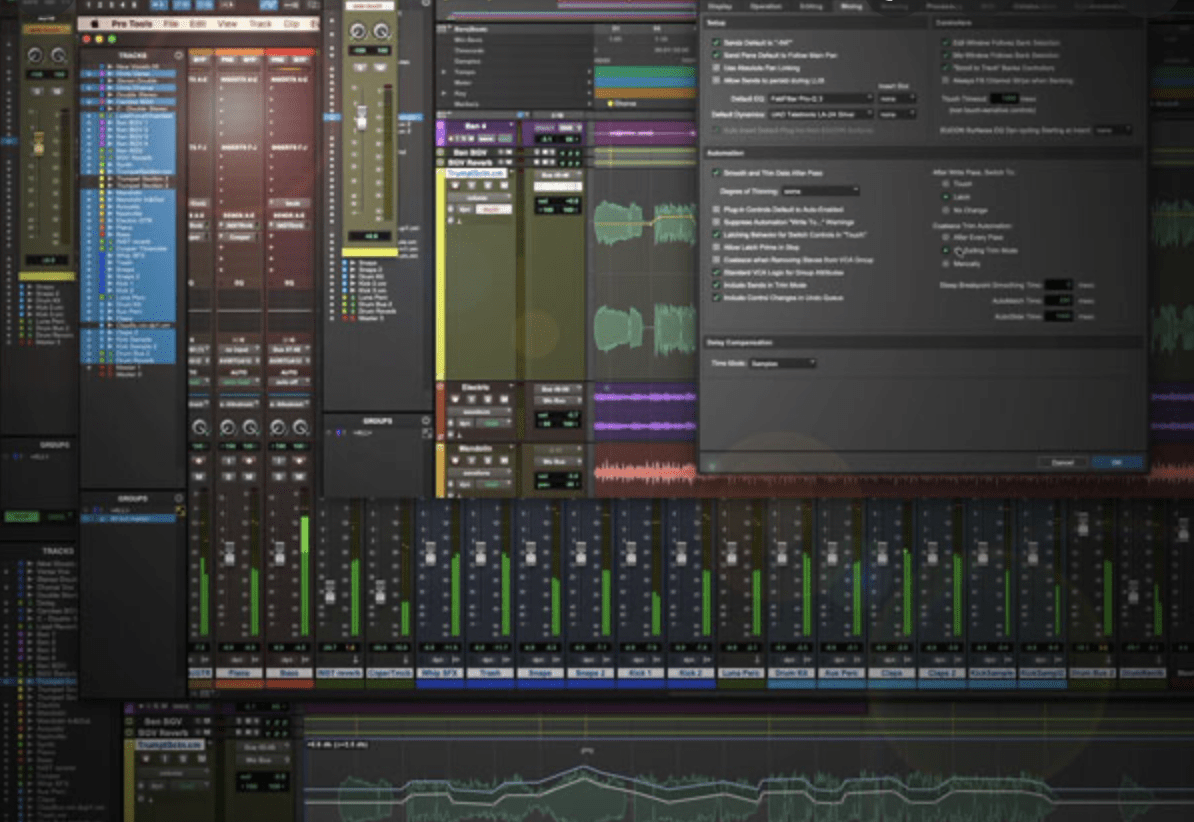Toggle Smooth and Thin Data After Pass
1194x822 pixels.
(715, 173)
